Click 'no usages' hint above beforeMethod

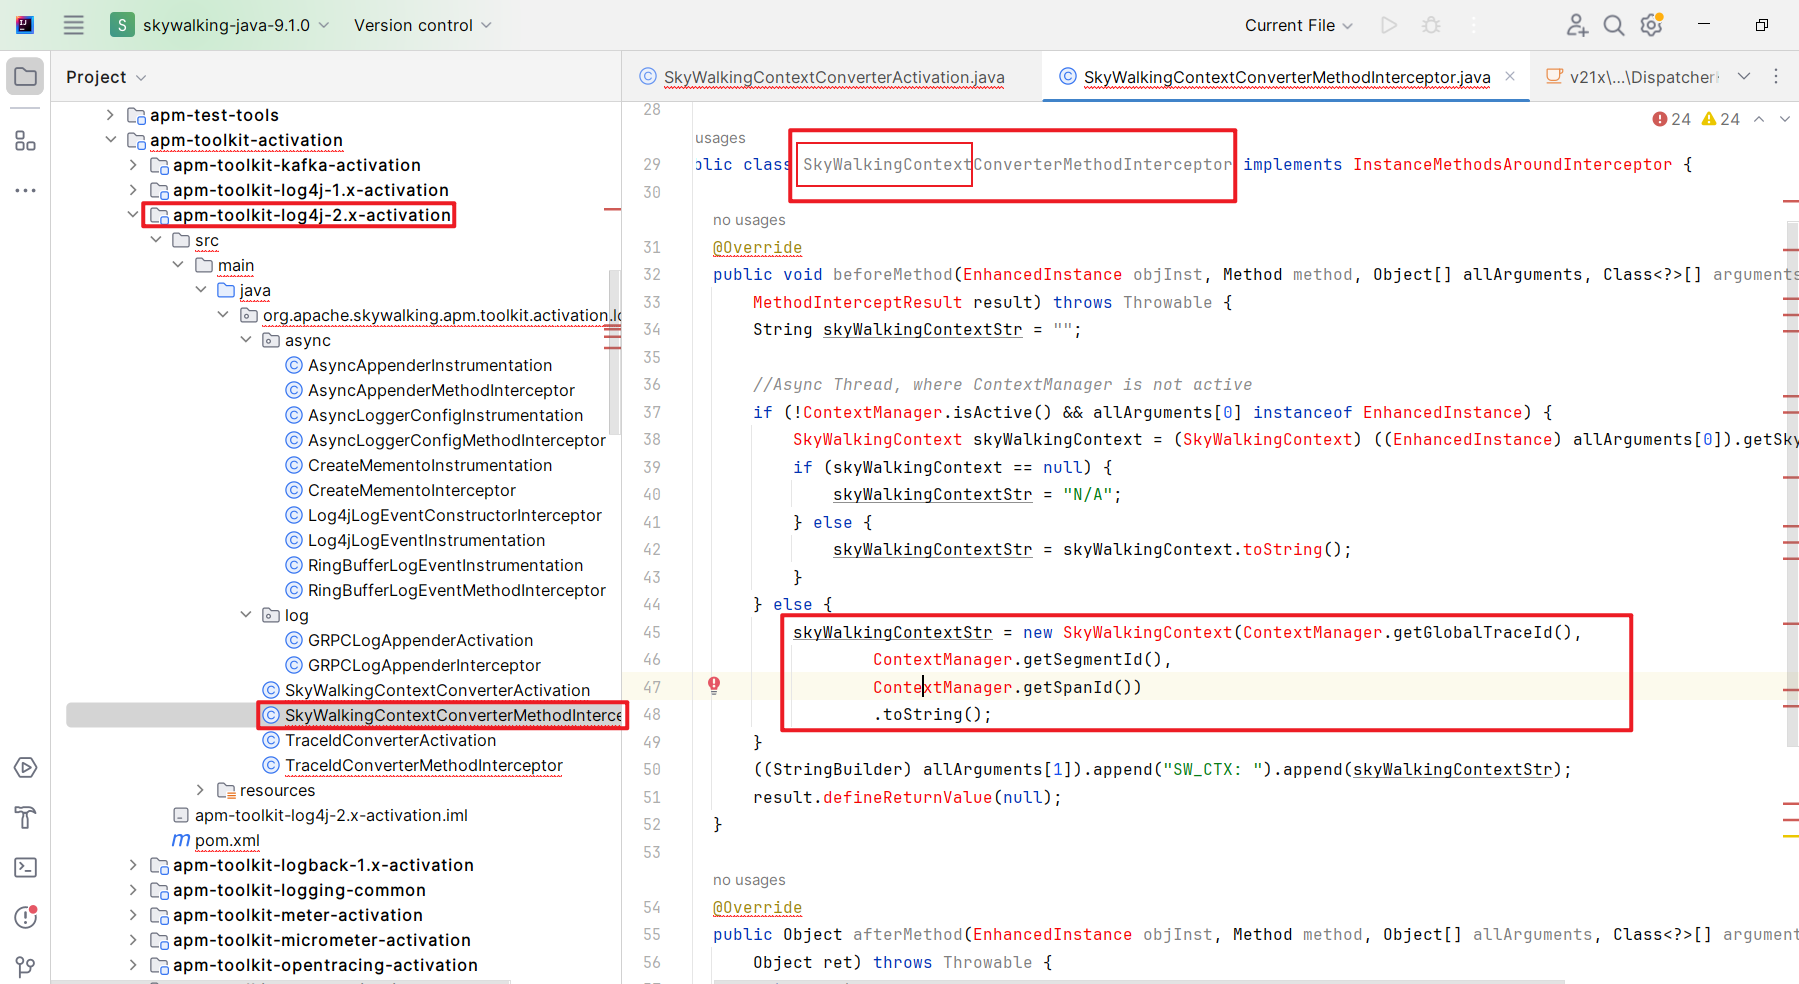point(749,220)
